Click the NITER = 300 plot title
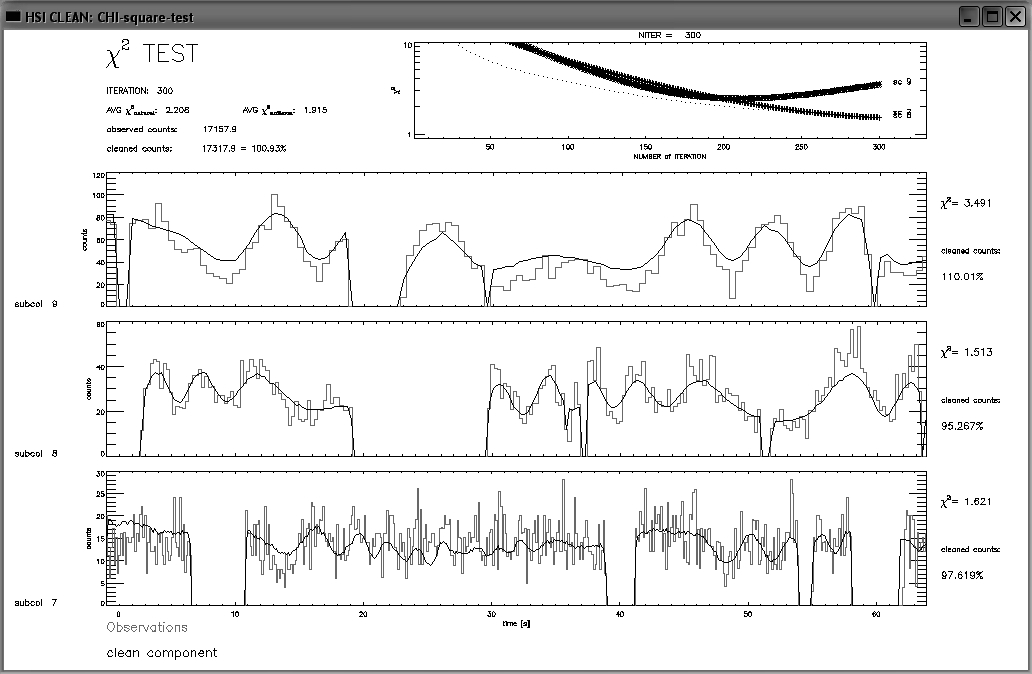Image resolution: width=1032 pixels, height=674 pixels. 669,34
